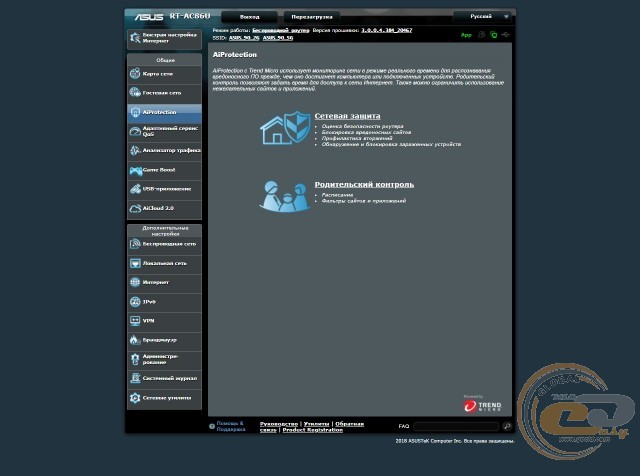640x476 pixels.
Task: Open Интернет globe icon in sidebar
Action: (135, 282)
